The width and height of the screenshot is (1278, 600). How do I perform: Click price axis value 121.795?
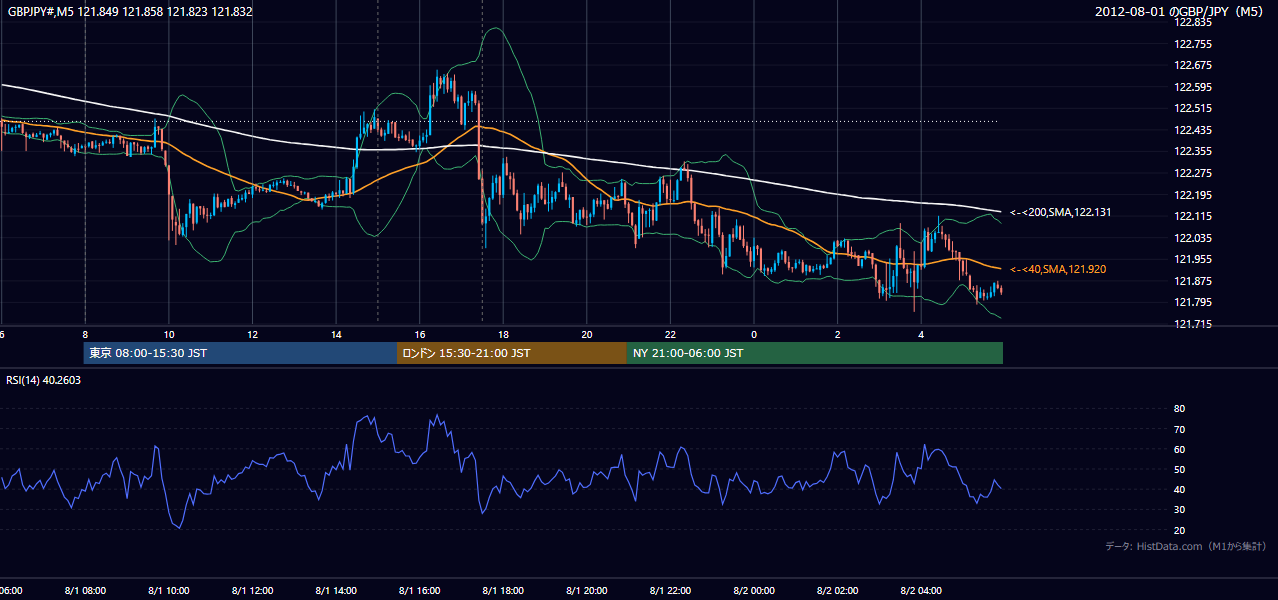(x=1193, y=302)
